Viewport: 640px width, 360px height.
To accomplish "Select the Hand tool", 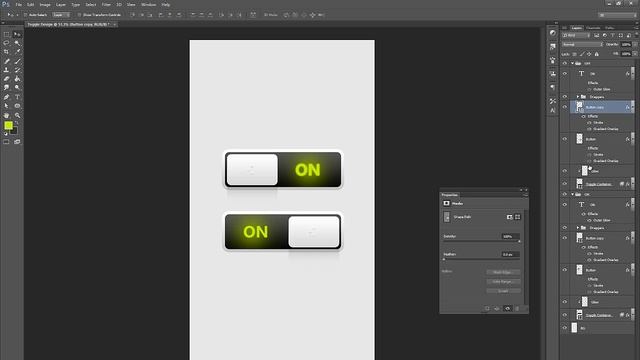I will pyautogui.click(x=7, y=116).
